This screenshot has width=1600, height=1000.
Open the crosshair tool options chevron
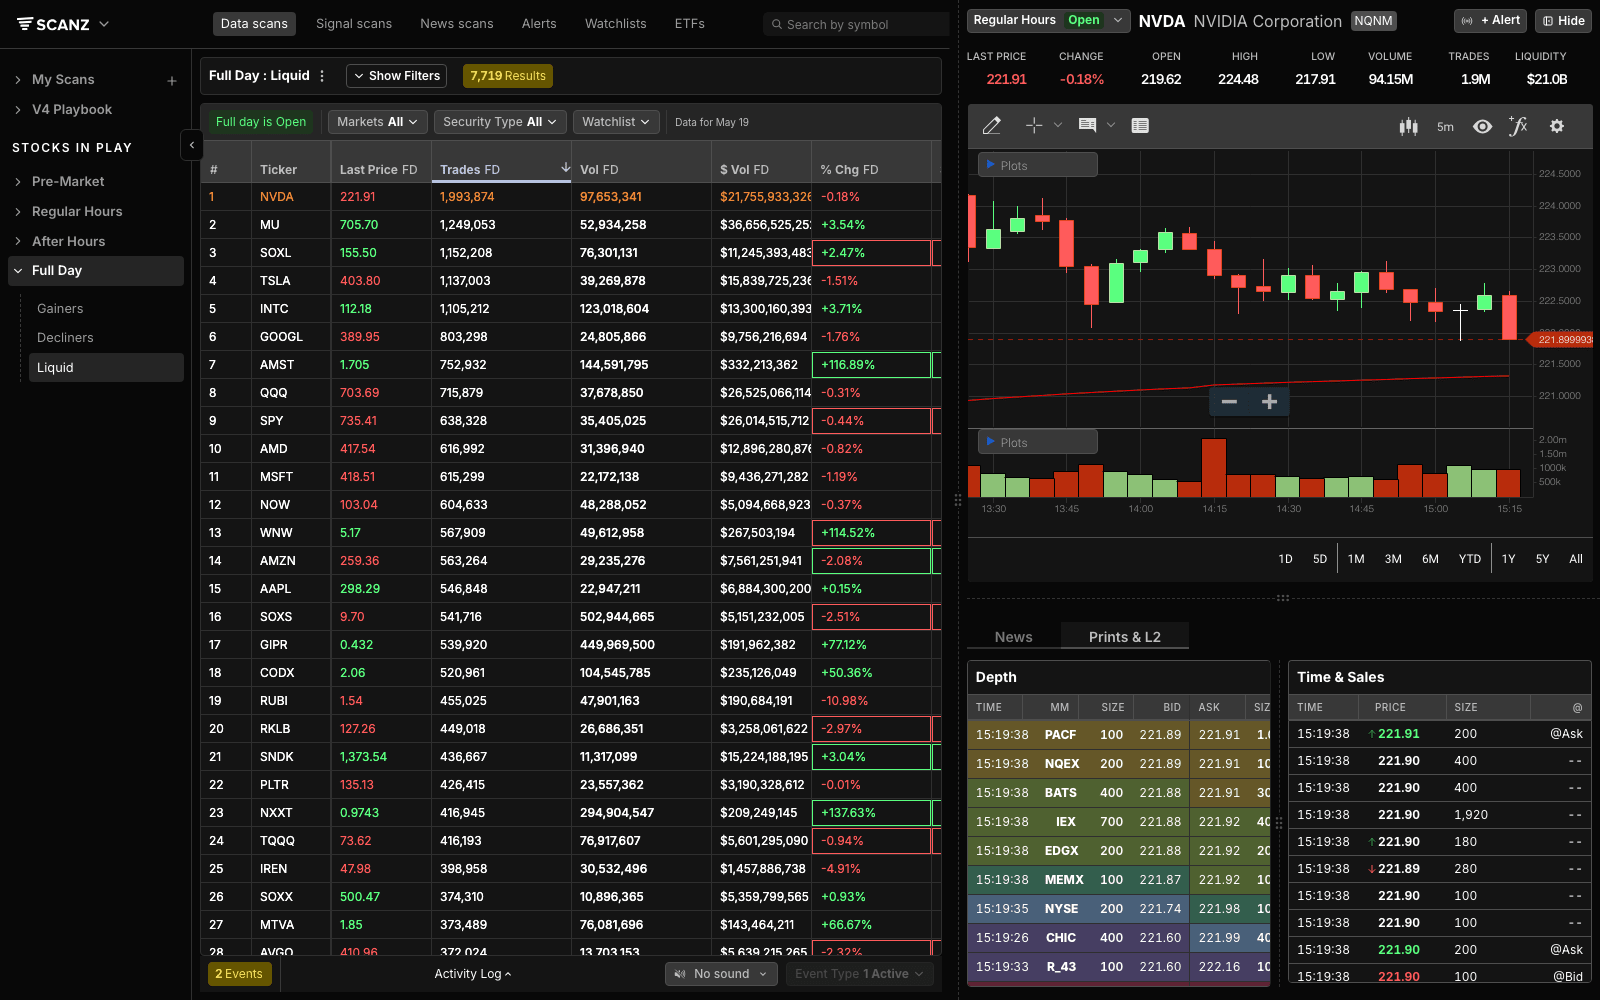click(x=1058, y=125)
